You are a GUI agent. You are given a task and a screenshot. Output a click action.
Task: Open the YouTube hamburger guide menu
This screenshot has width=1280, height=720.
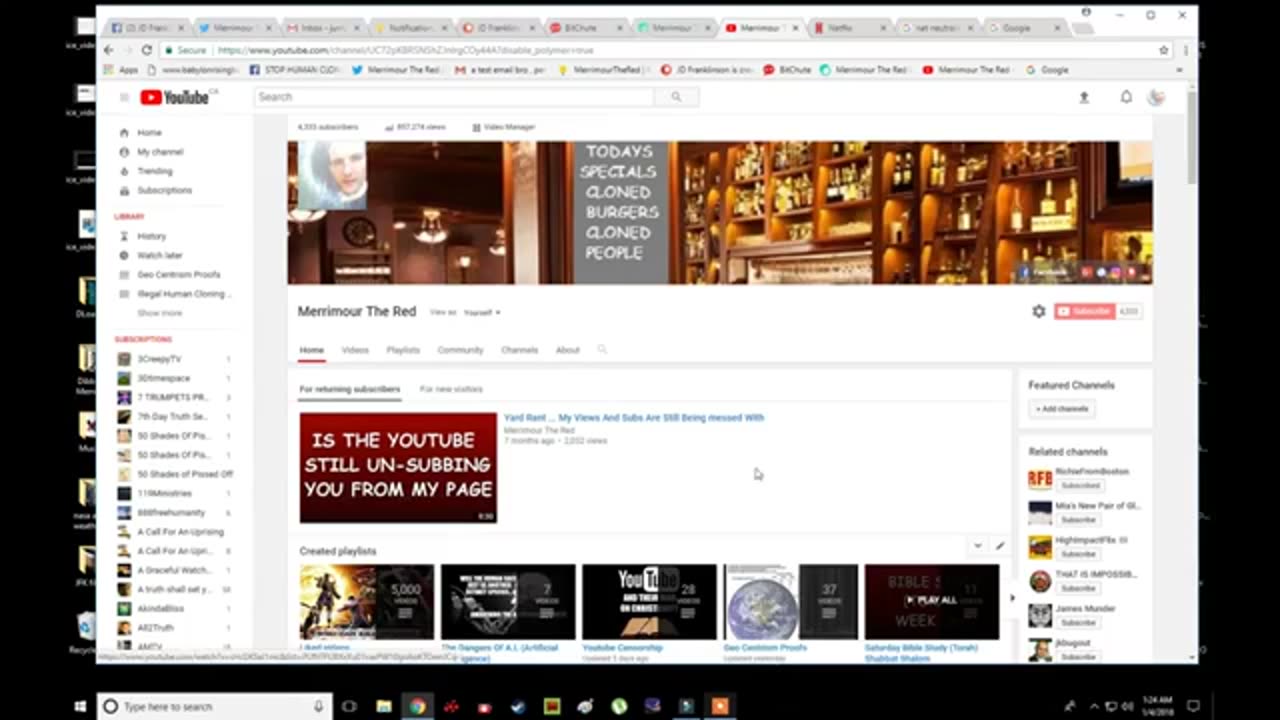(124, 97)
